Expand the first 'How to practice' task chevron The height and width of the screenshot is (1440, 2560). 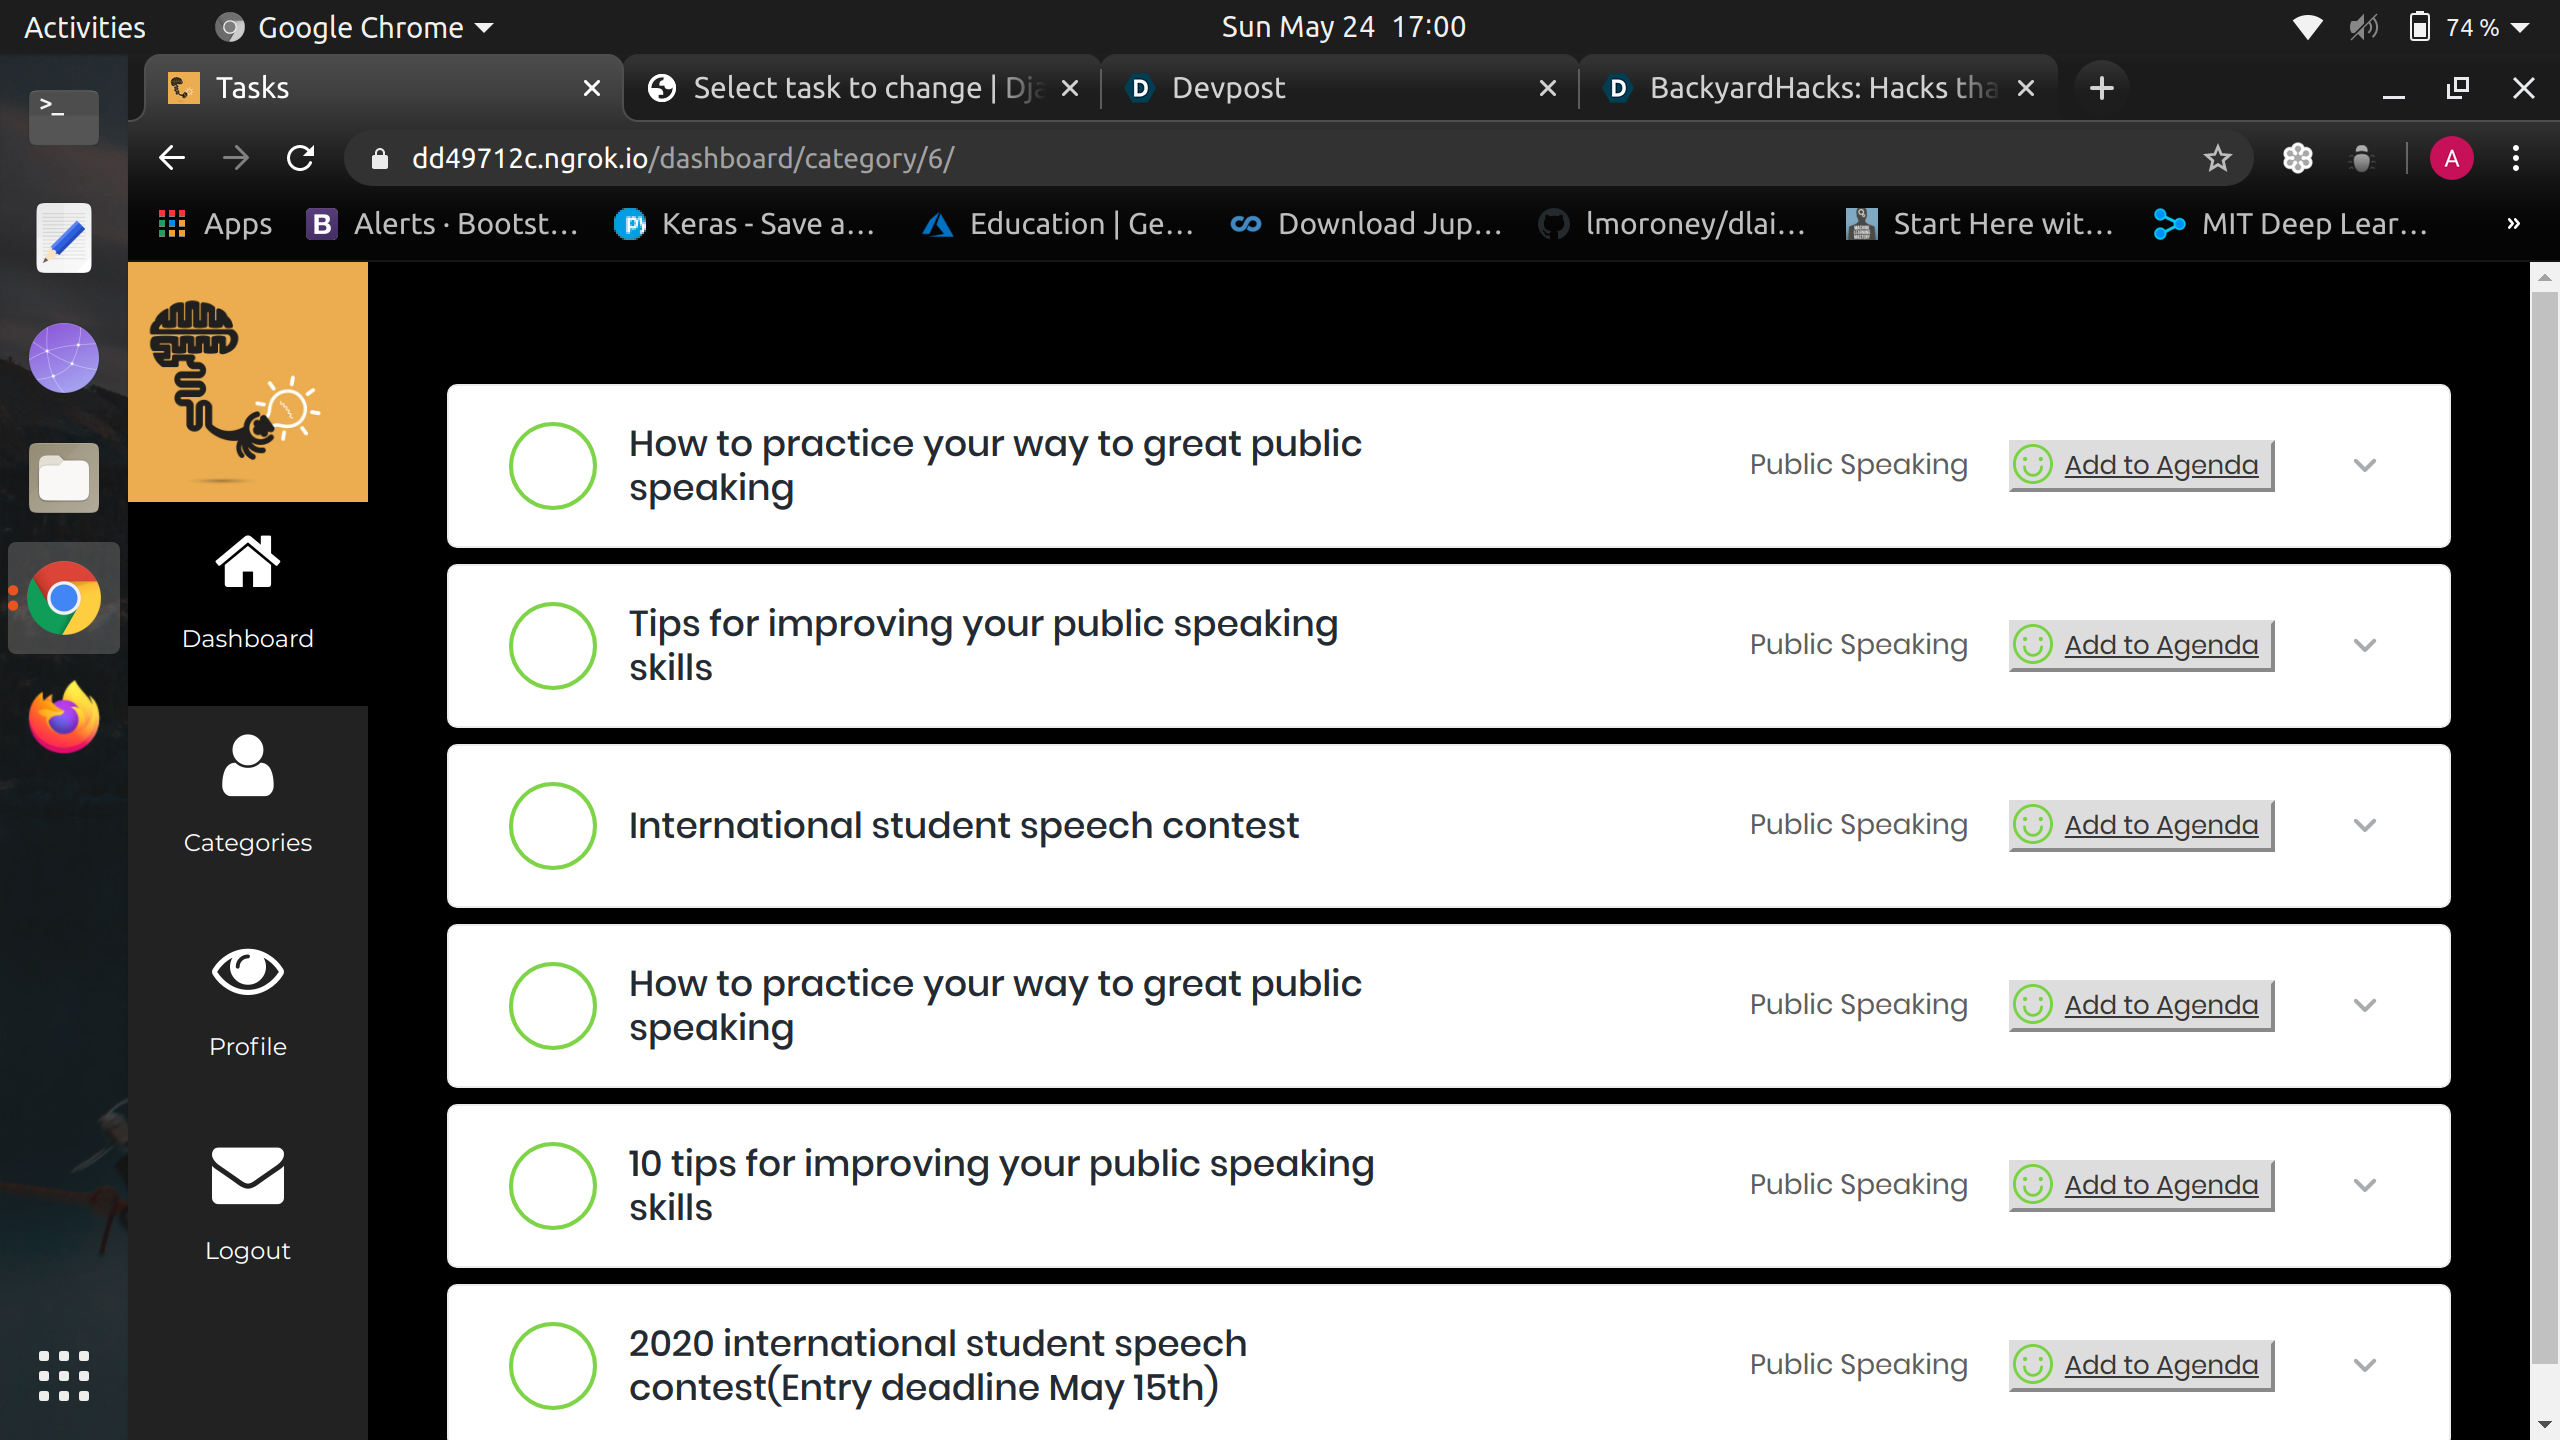2364,466
